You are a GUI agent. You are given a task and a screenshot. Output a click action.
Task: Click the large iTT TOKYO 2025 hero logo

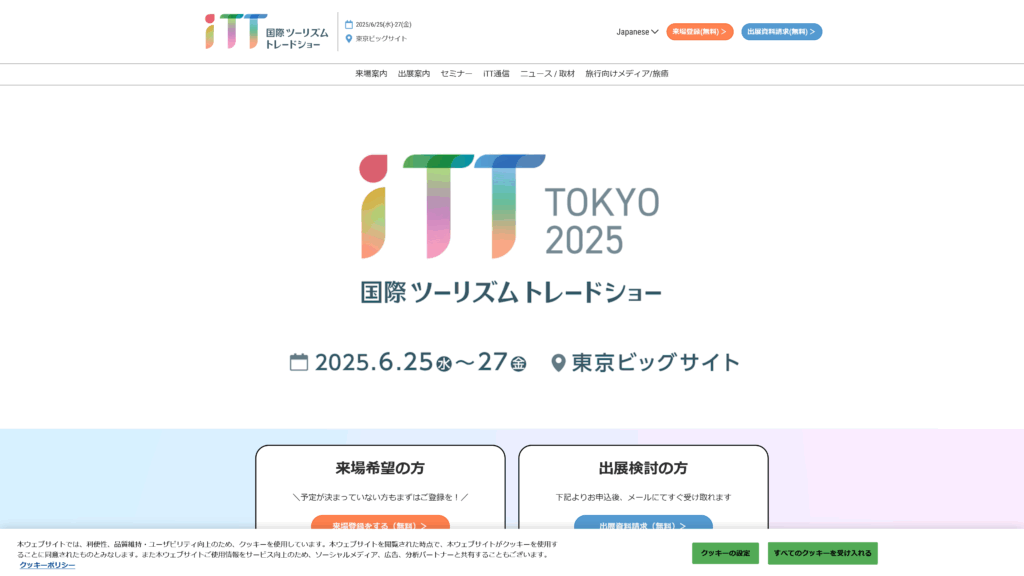[x=510, y=206]
